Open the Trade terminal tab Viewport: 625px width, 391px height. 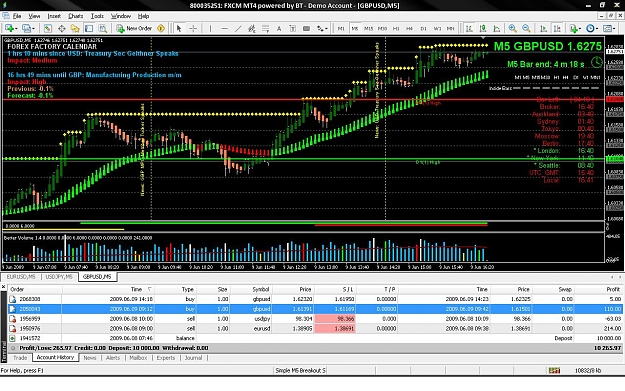pyautogui.click(x=20, y=358)
